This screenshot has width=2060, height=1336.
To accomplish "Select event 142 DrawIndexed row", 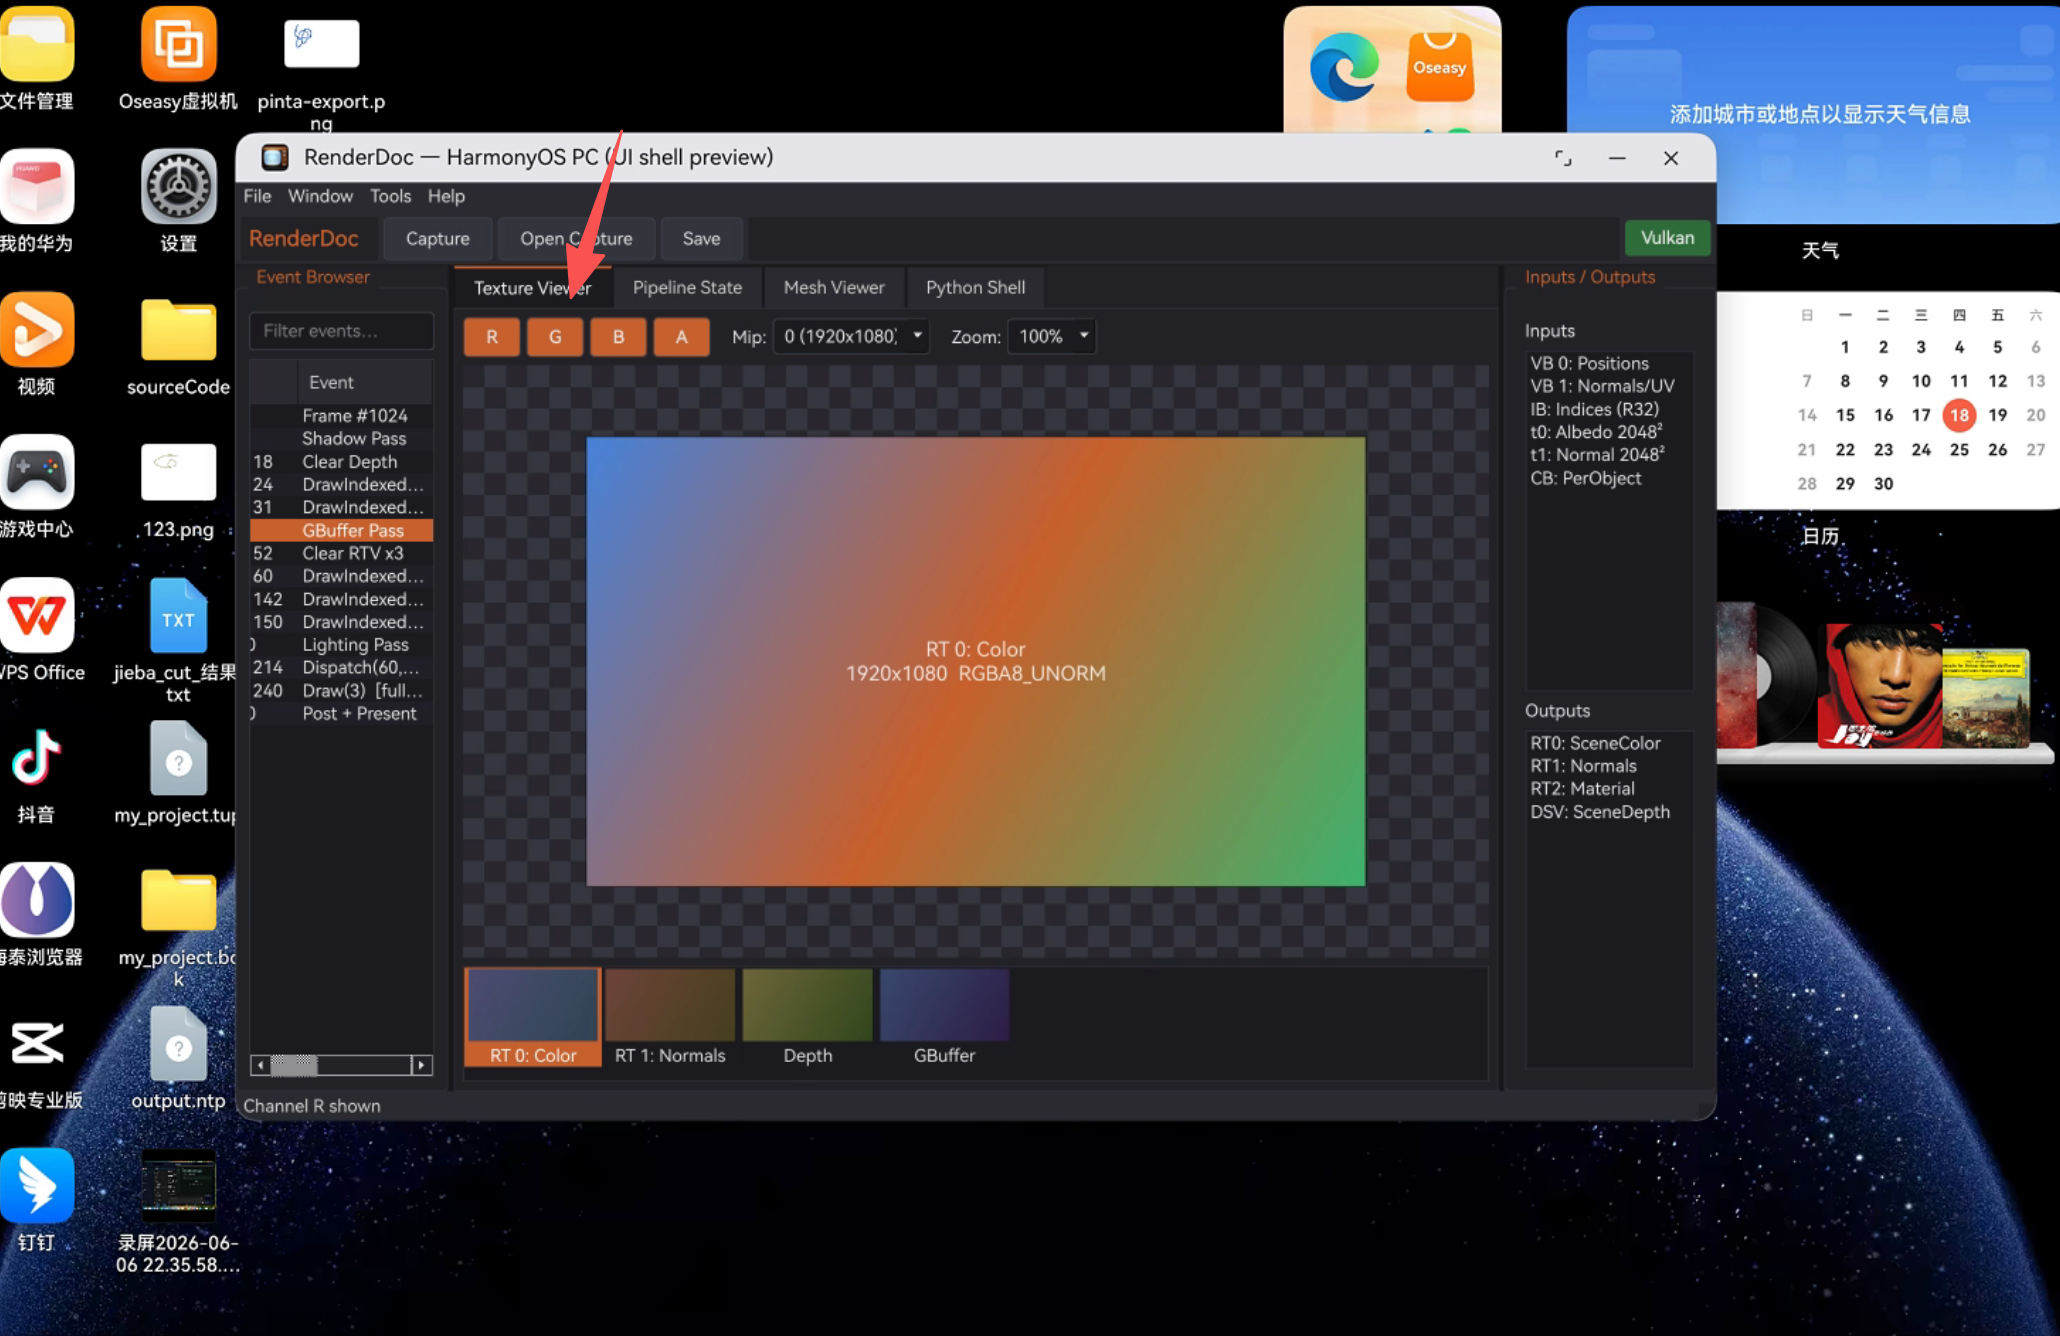I will 341,599.
